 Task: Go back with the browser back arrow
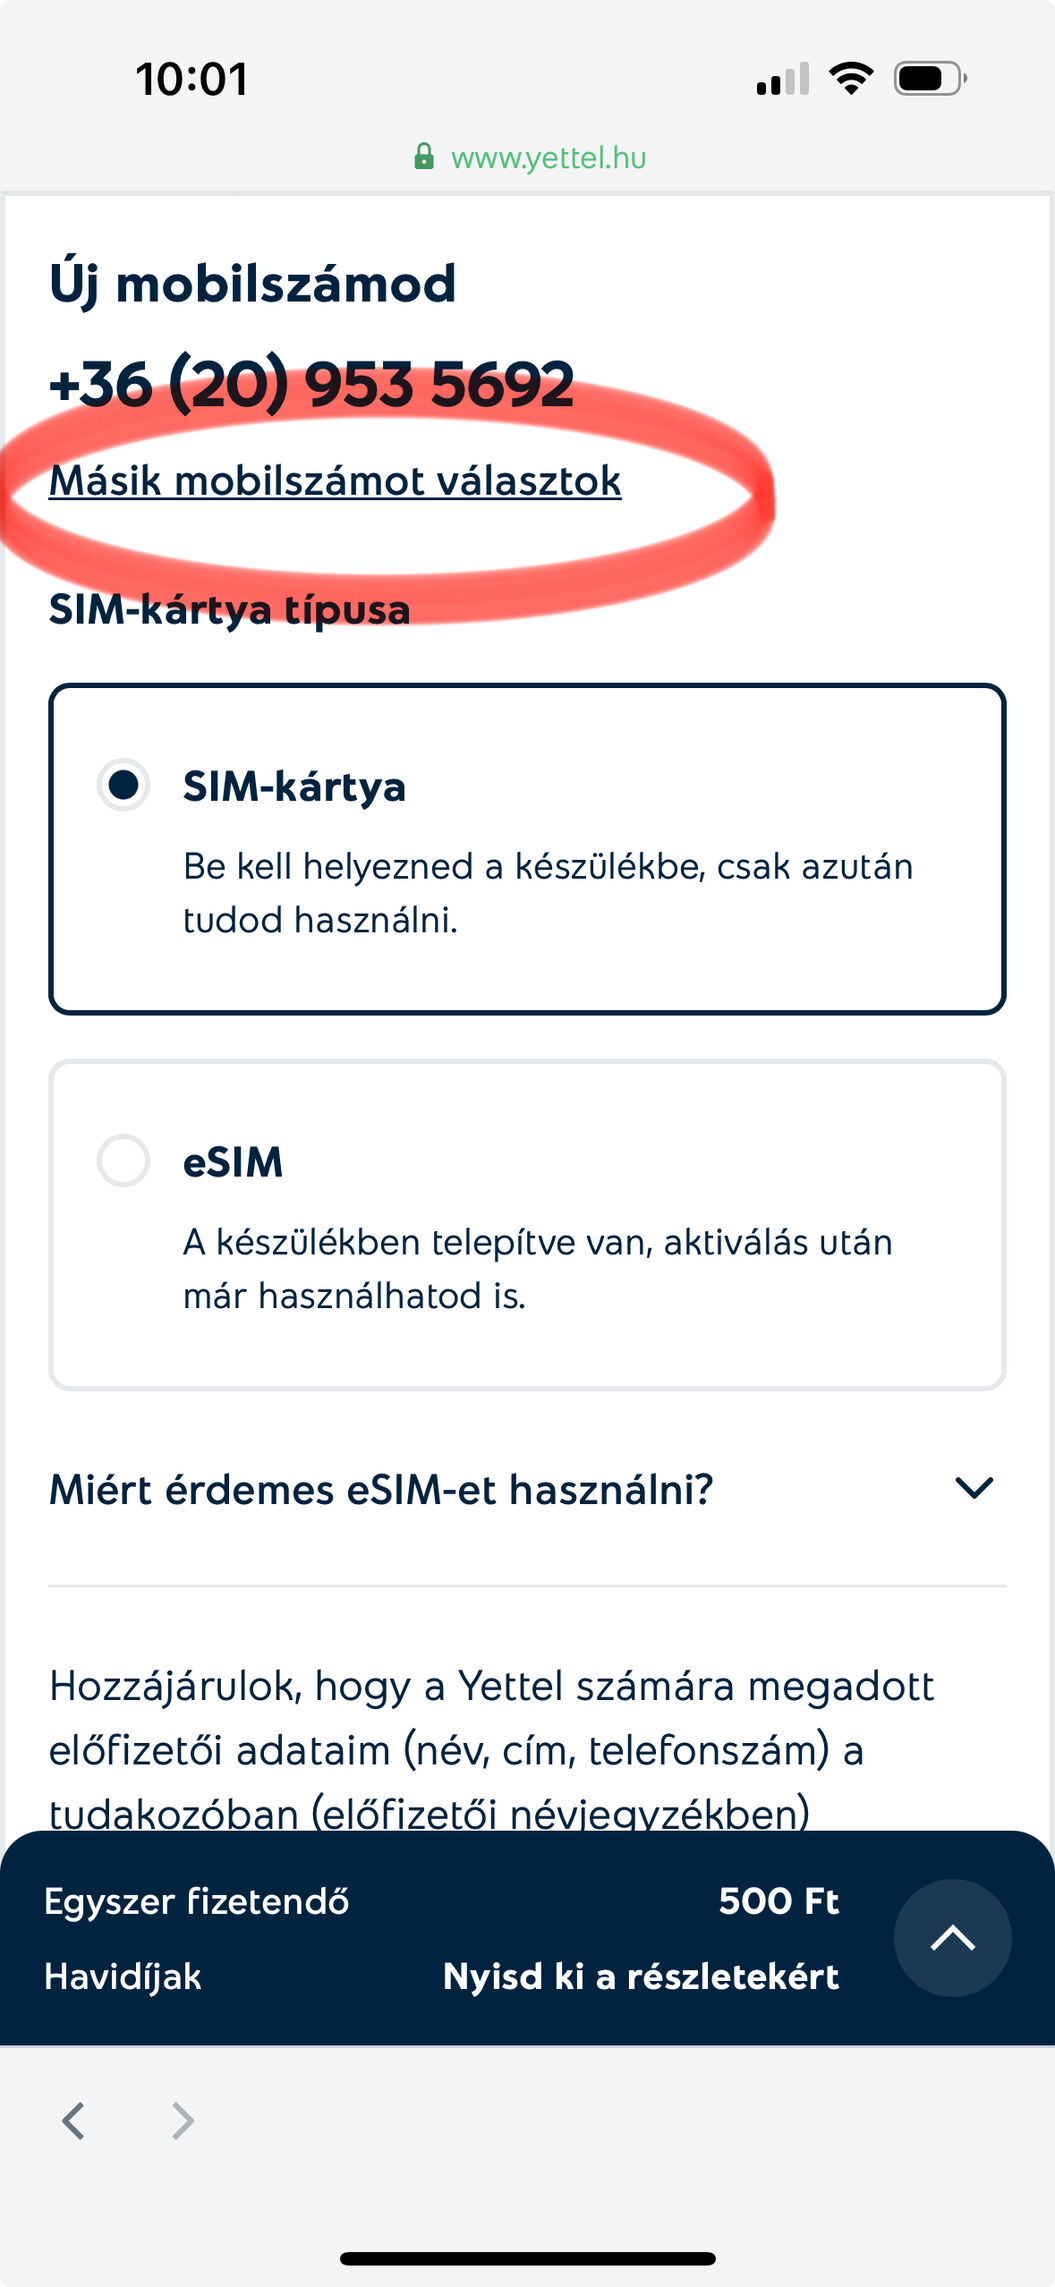[73, 2119]
